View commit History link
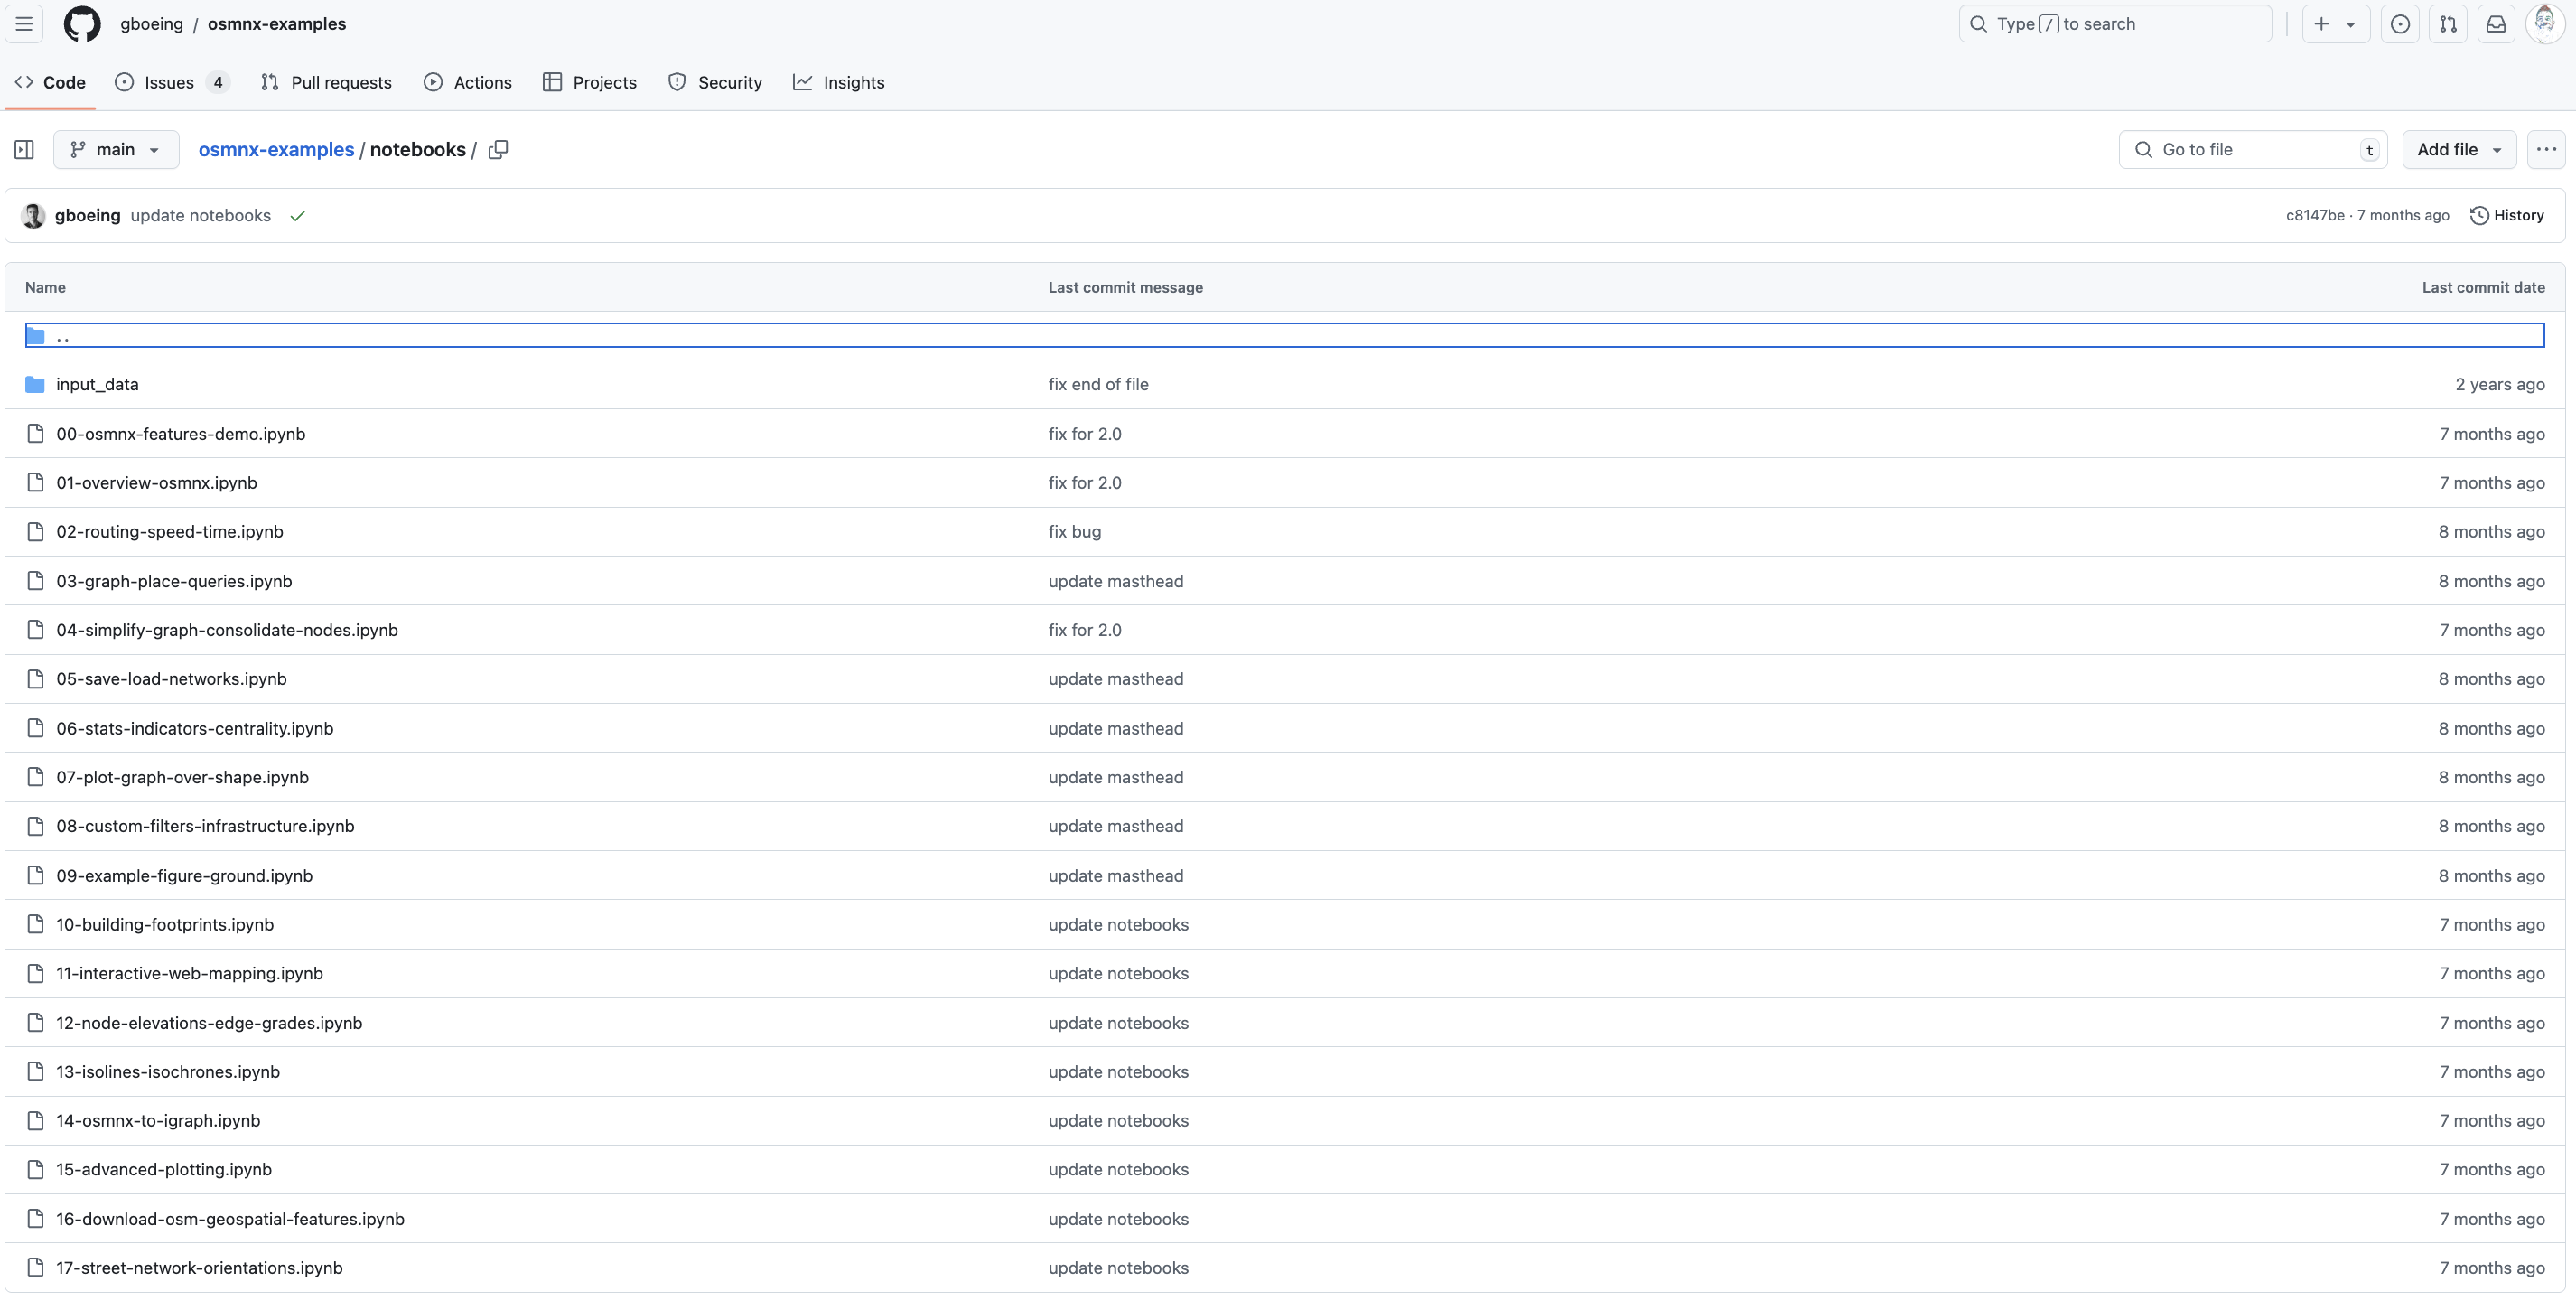 (2507, 215)
